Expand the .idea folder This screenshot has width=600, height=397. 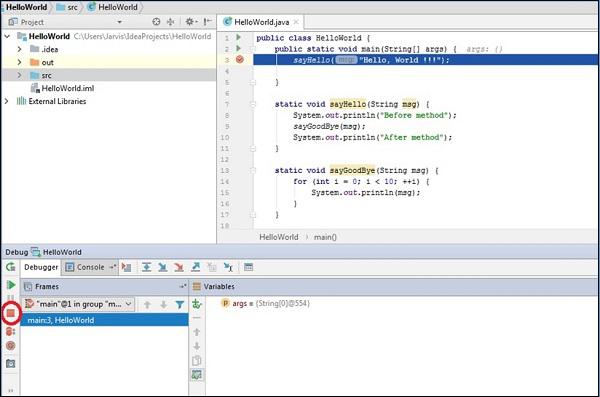click(20, 49)
